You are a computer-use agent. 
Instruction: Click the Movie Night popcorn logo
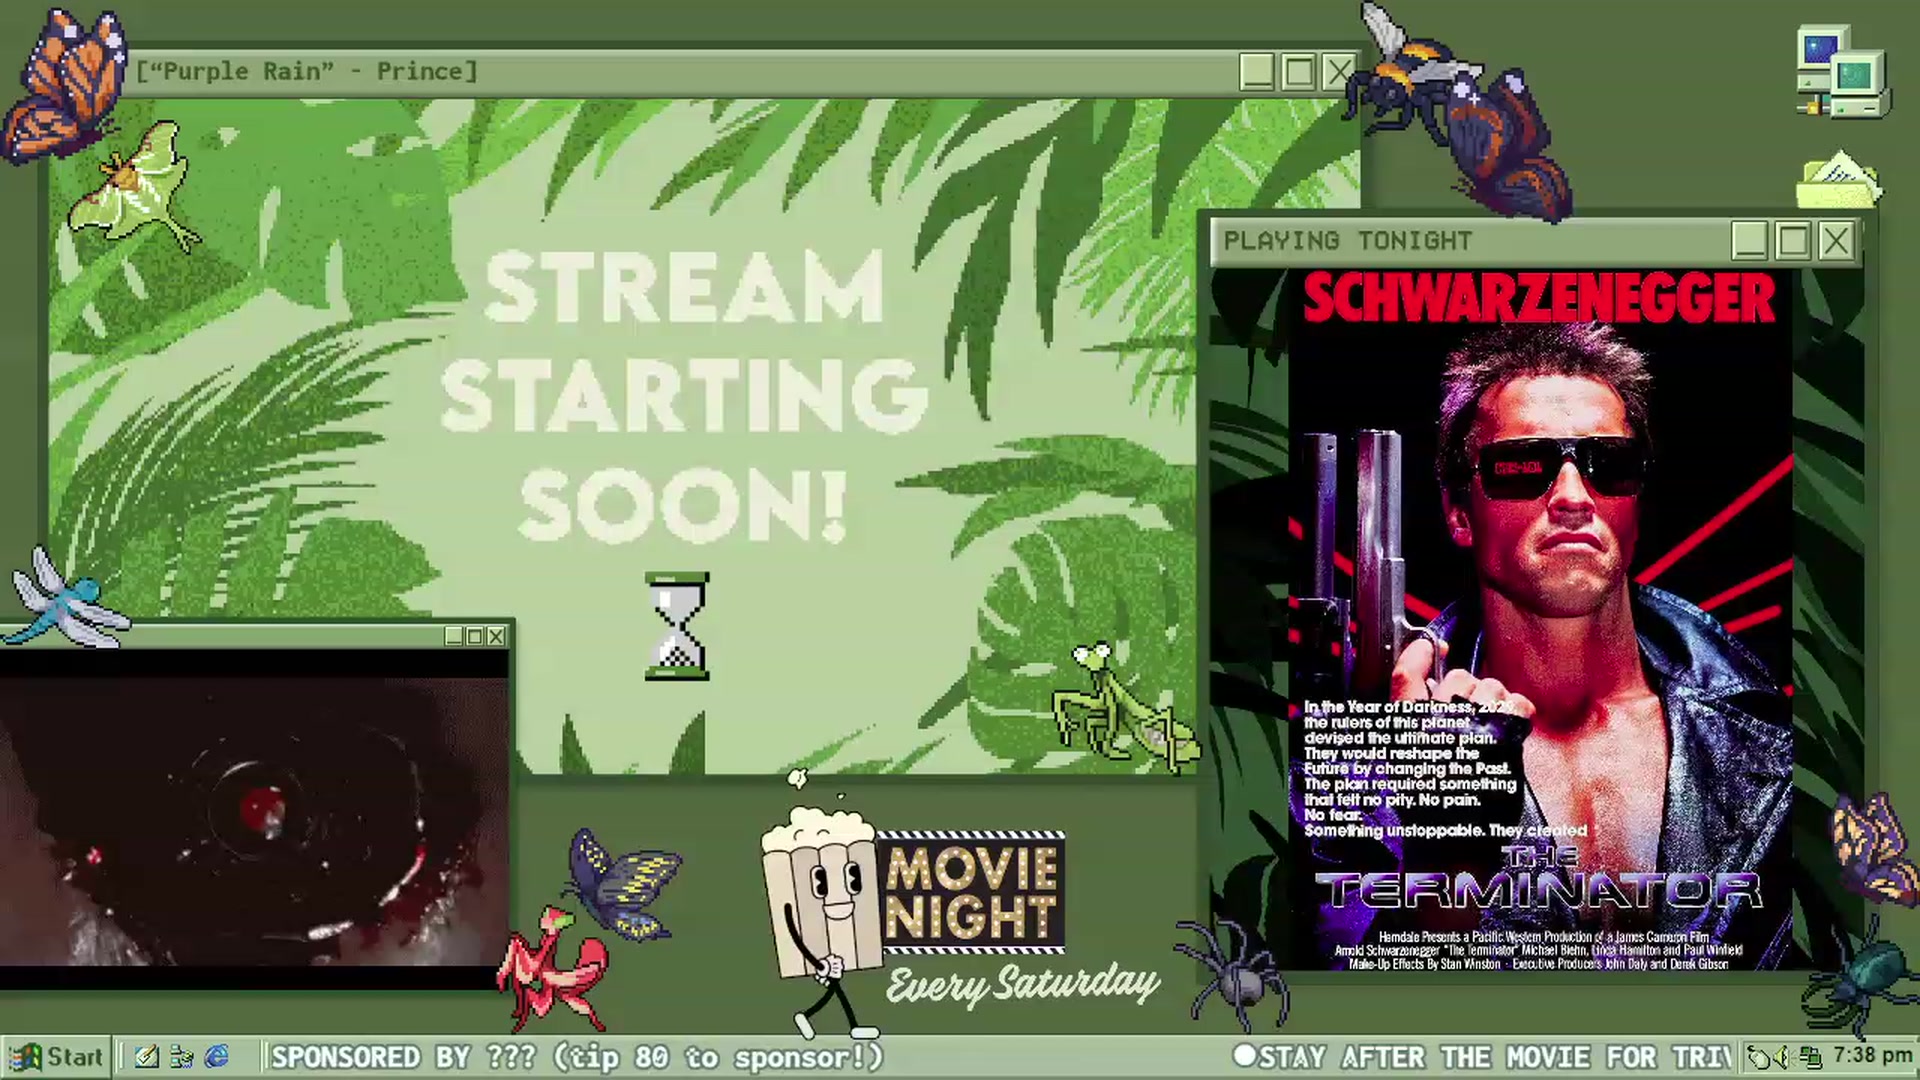pos(912,905)
